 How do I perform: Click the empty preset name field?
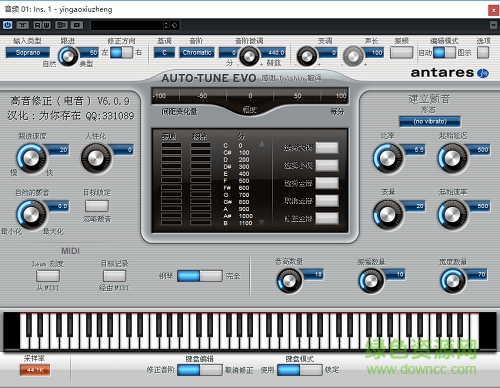[127, 25]
